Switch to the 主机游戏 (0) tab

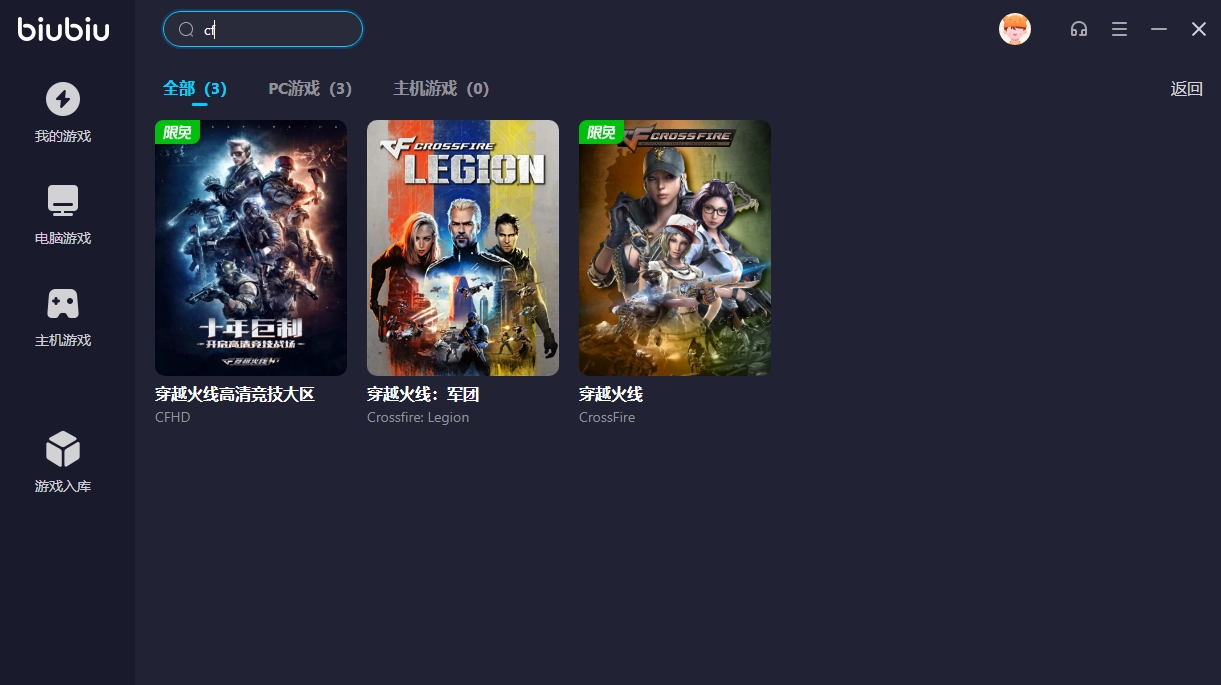click(441, 88)
